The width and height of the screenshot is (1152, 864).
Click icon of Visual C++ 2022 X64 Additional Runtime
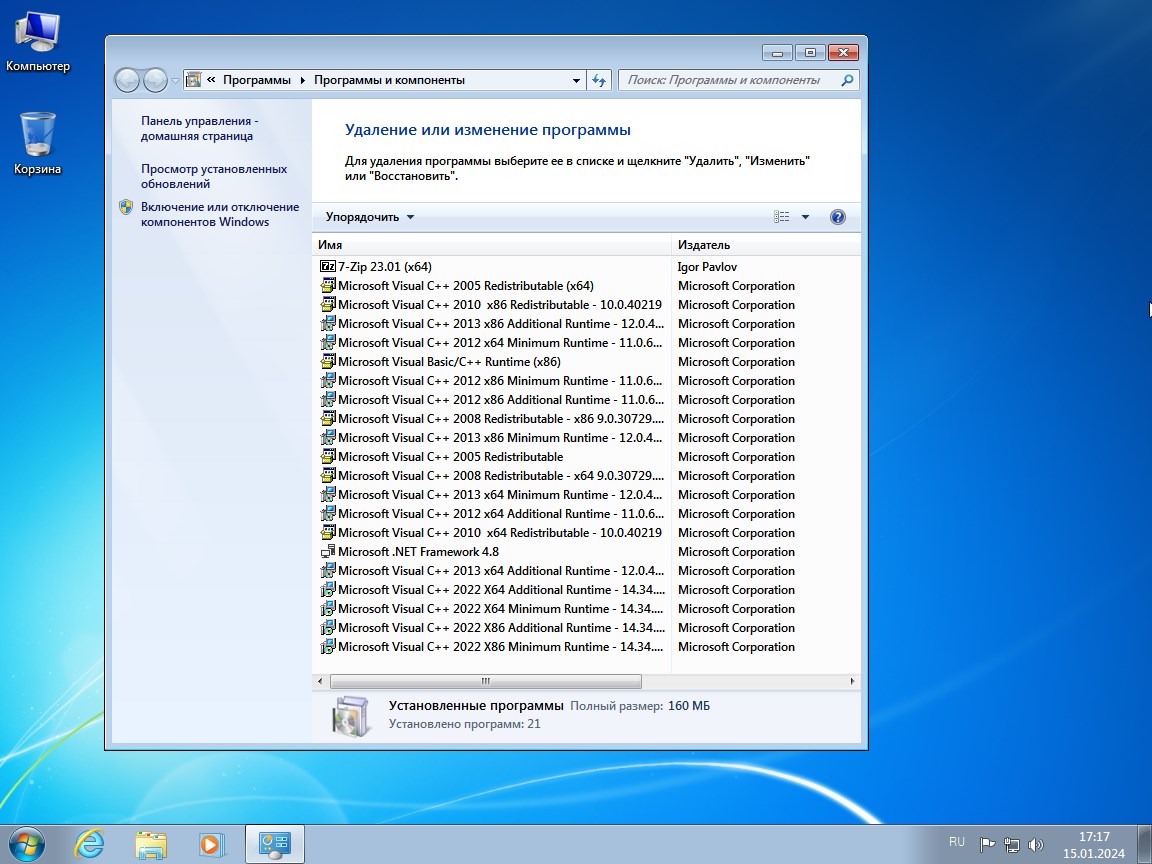pyautogui.click(x=328, y=590)
